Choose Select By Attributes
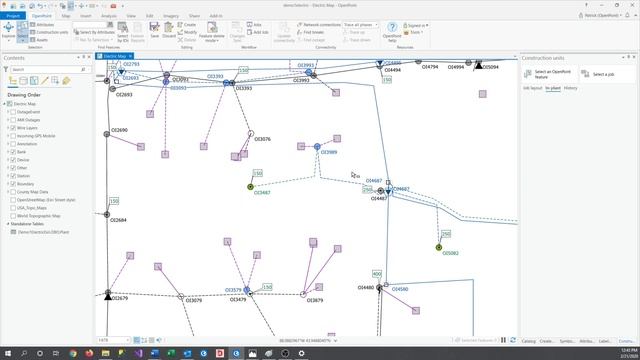Viewport: 640px width, 360px height. coord(94,32)
